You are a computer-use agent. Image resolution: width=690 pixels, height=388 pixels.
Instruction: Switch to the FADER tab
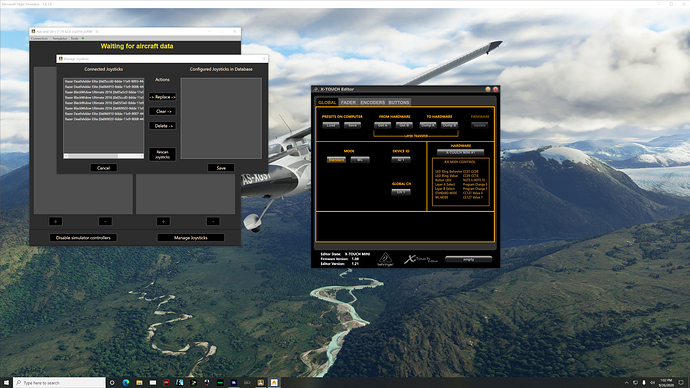(348, 102)
